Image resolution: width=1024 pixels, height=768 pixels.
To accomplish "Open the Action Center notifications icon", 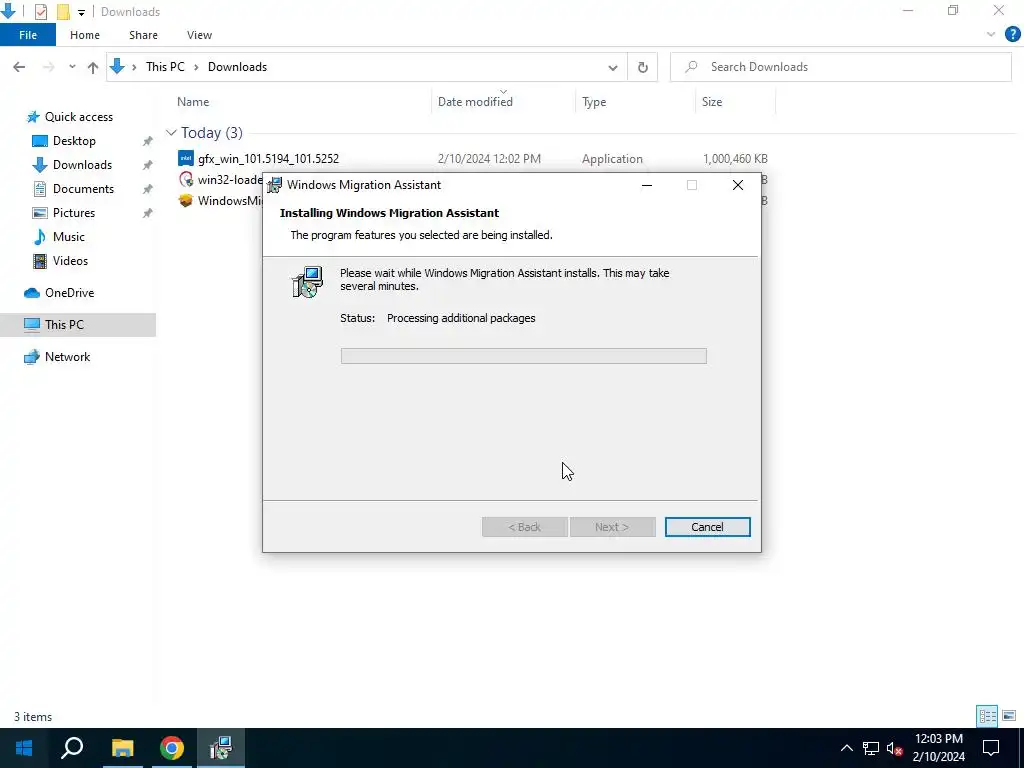I will coord(991,748).
